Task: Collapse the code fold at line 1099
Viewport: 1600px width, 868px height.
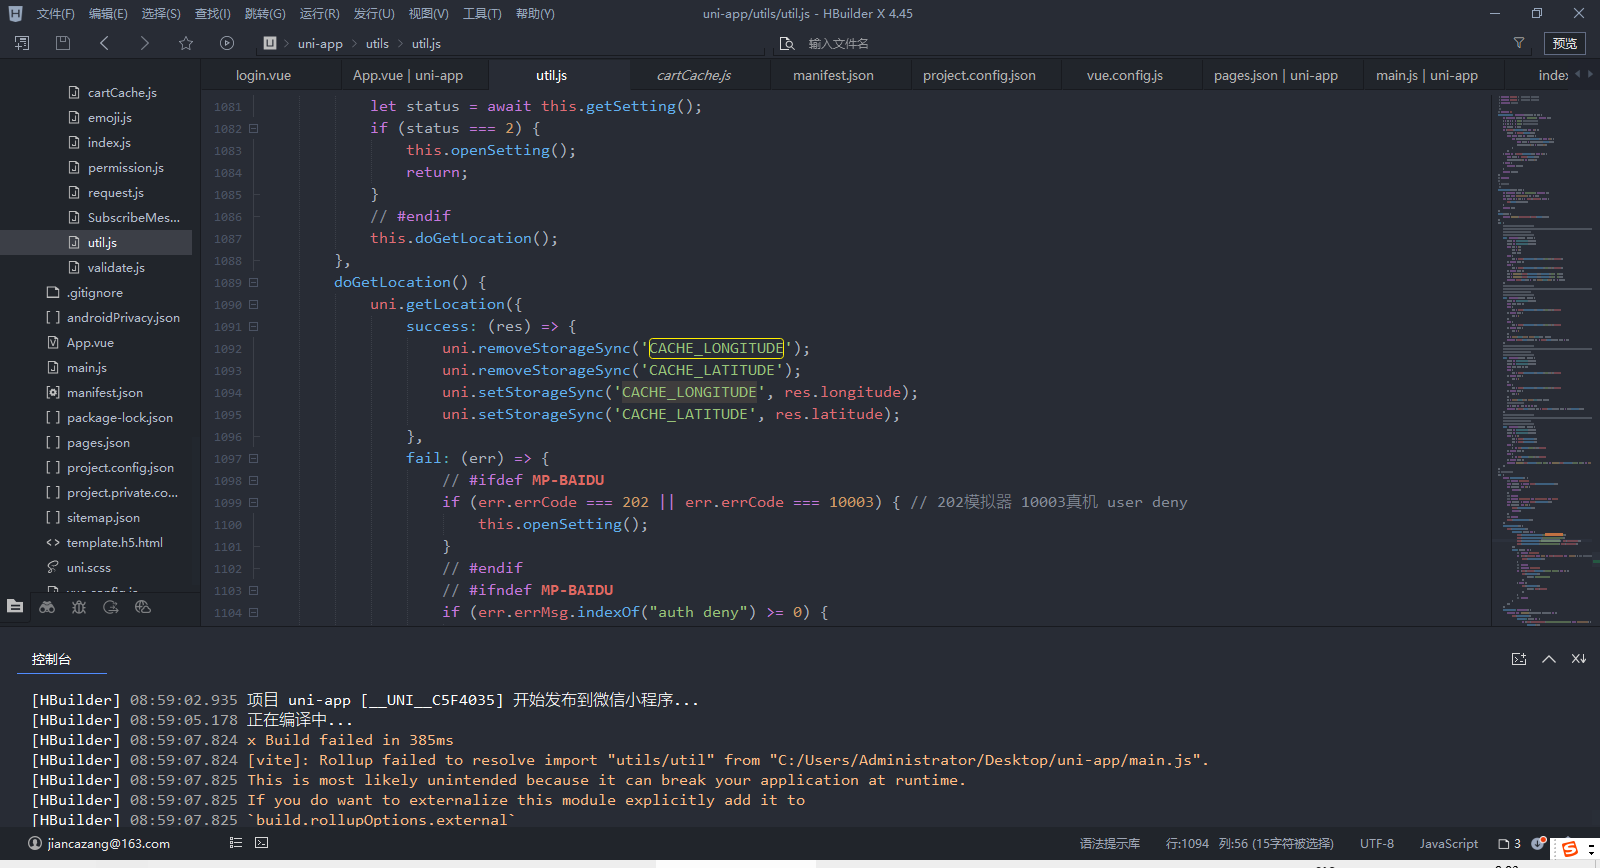Action: pos(254,503)
